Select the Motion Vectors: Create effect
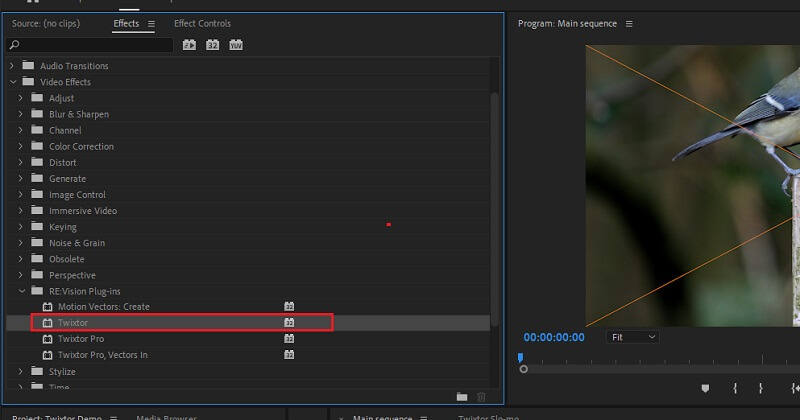 click(x=103, y=307)
